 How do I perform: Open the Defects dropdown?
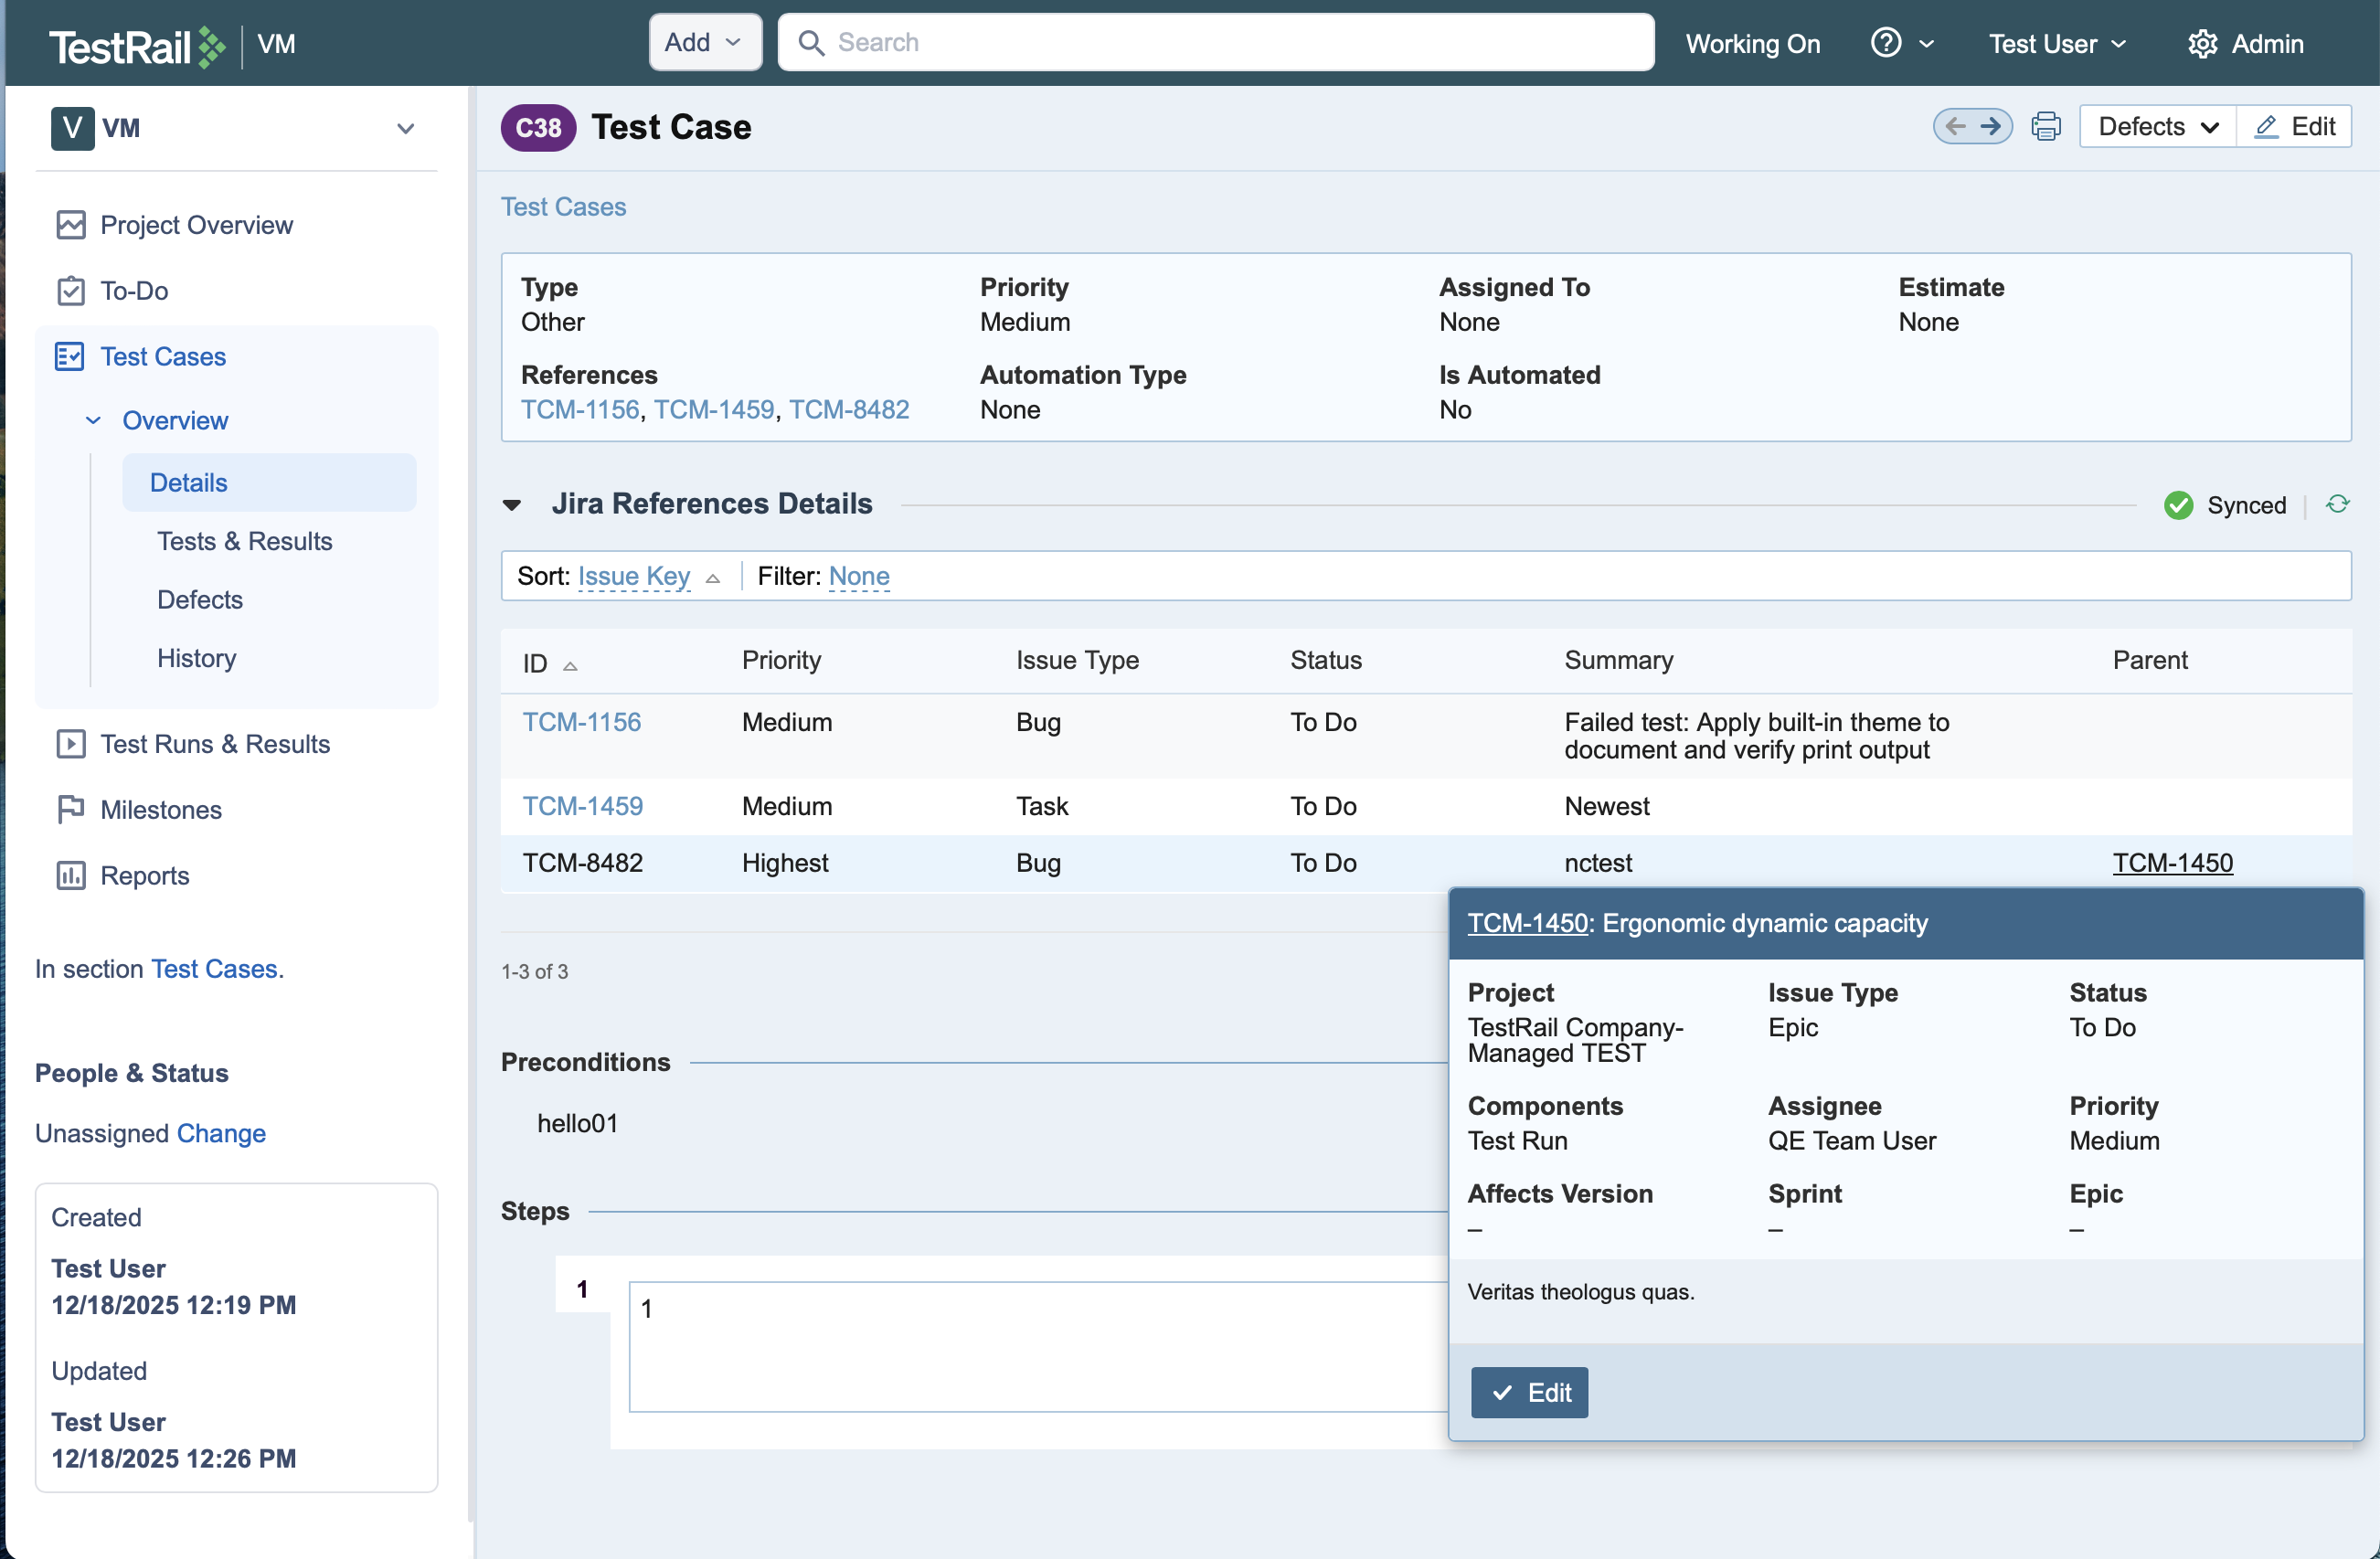2158,126
